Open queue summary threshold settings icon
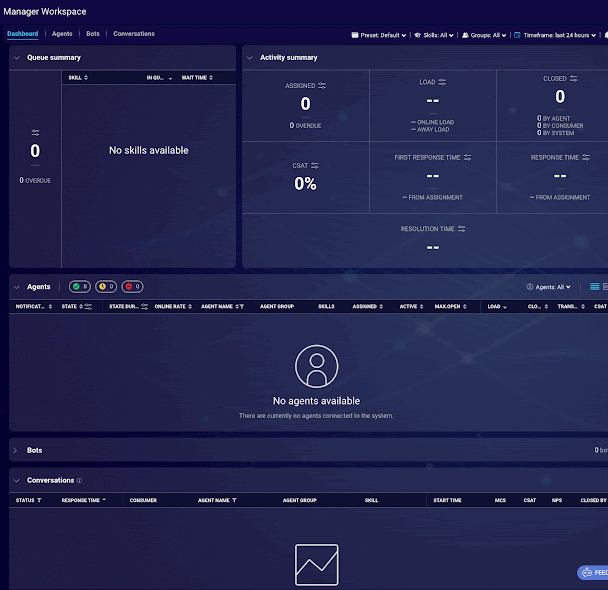The image size is (608, 590). 35,133
